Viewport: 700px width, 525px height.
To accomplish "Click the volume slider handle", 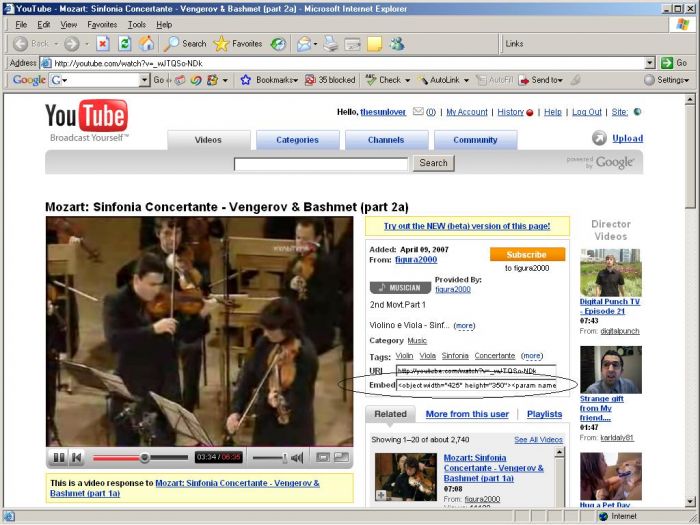I will pos(284,458).
